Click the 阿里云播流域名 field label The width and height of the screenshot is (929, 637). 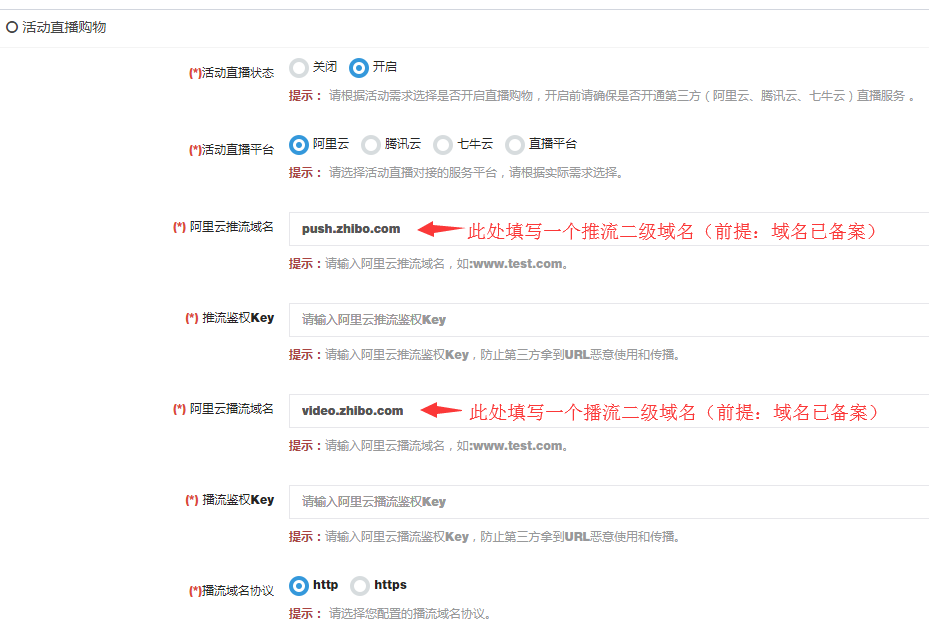click(x=223, y=409)
